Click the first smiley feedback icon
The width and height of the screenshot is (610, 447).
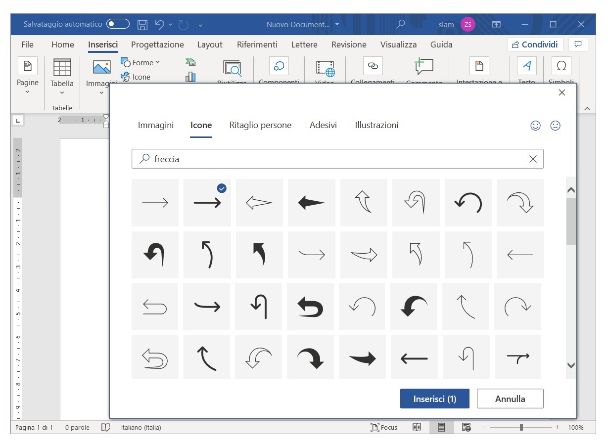[x=536, y=126]
